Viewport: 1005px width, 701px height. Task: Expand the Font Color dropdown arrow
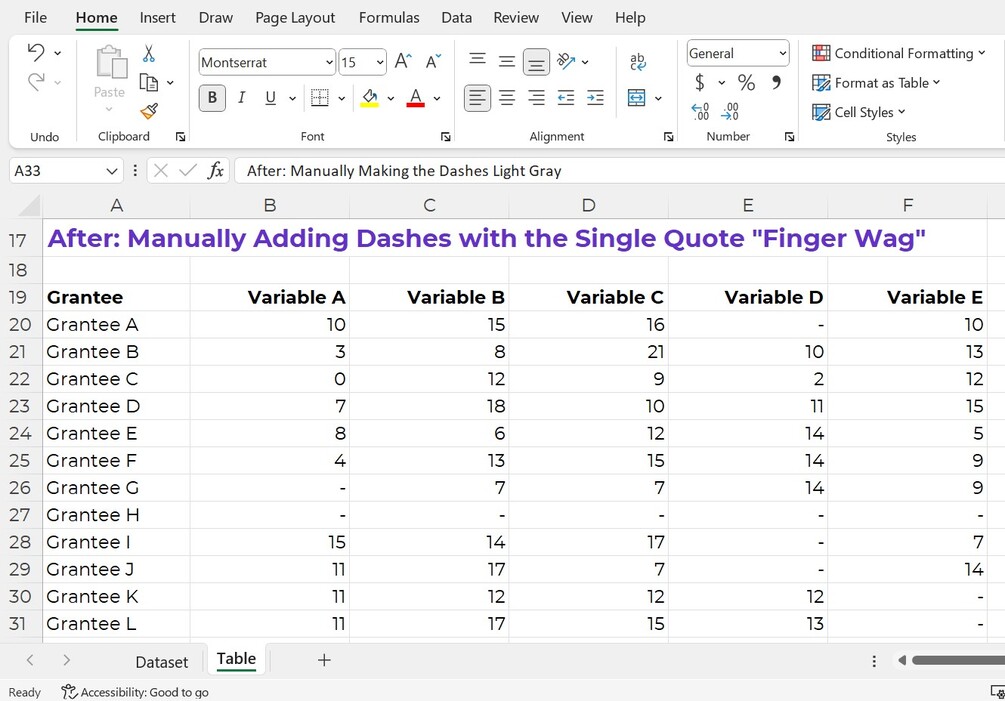(x=436, y=98)
